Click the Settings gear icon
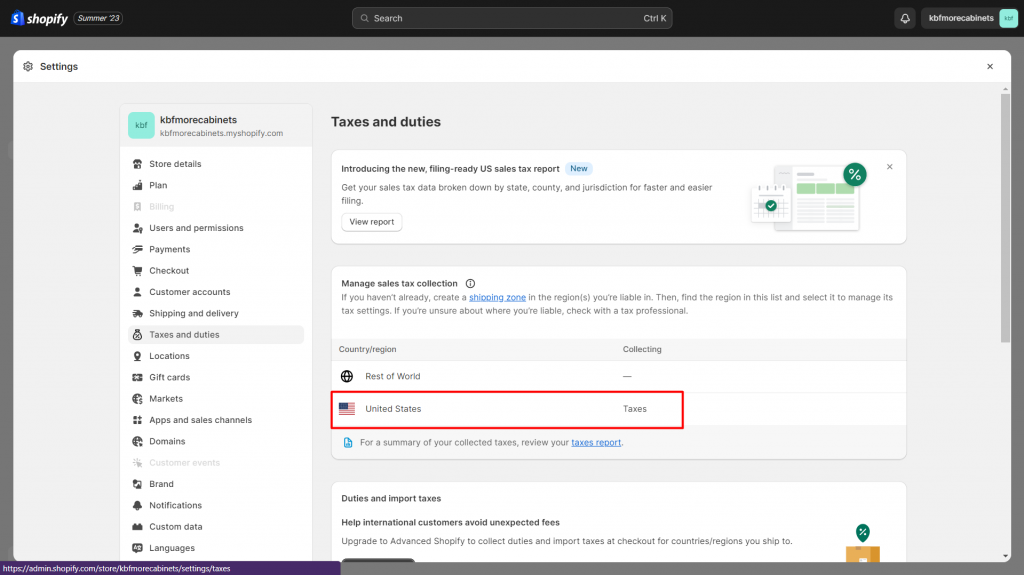The height and width of the screenshot is (575, 1024). click(x=28, y=67)
